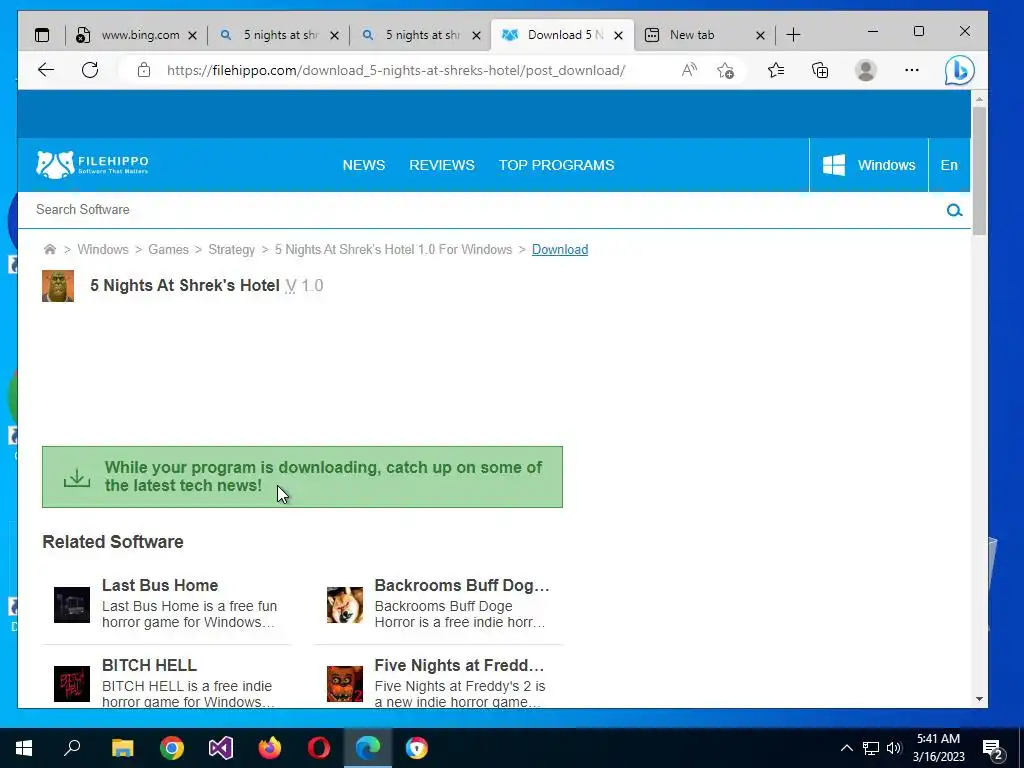Switch to the first '5 nights at shr' tab

281,35
